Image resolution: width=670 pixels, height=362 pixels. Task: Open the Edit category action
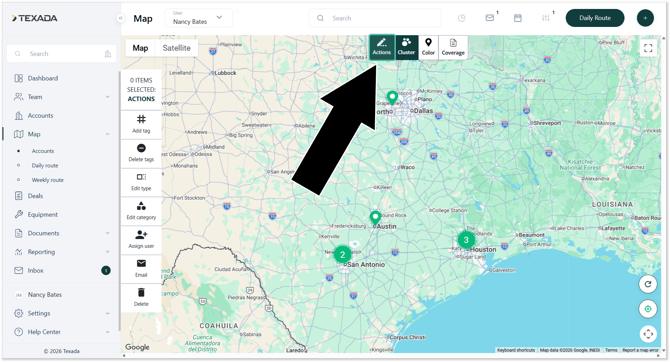[x=141, y=211]
